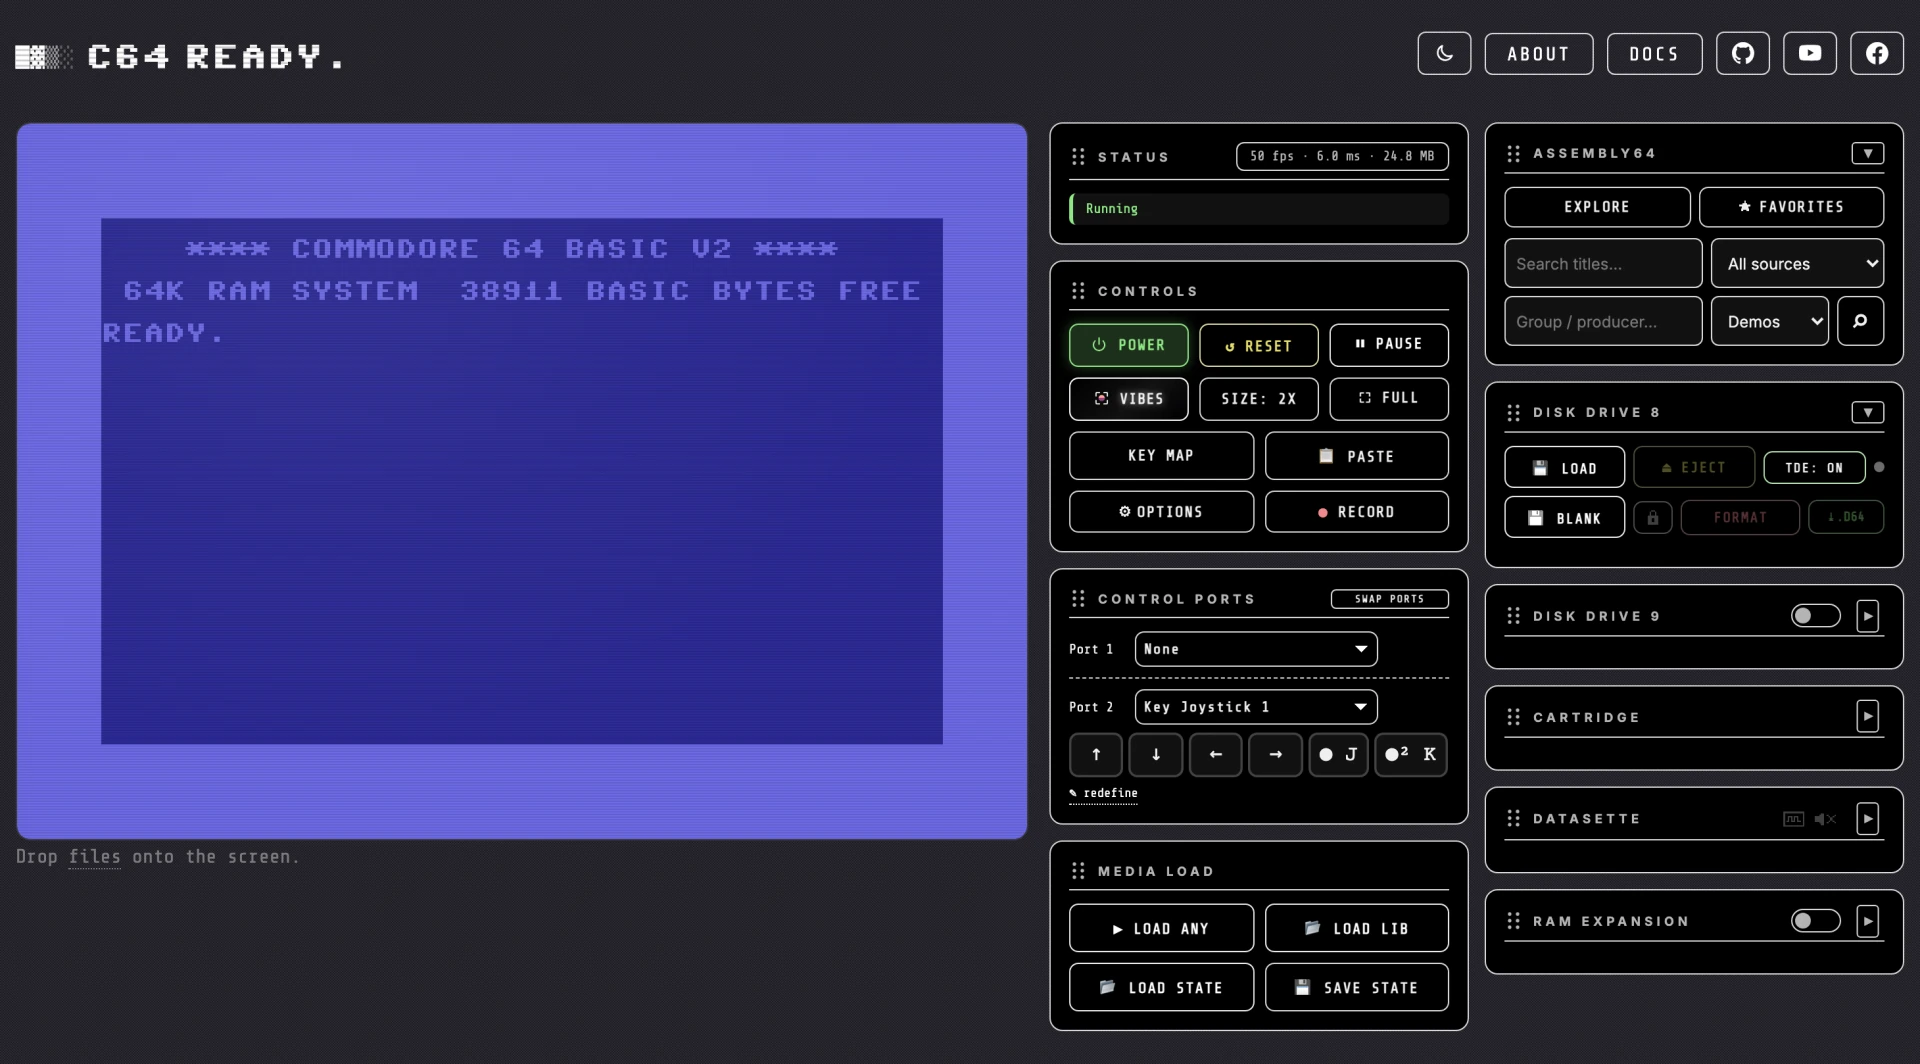This screenshot has width=1920, height=1064.
Task: Open the GitHub icon link
Action: pyautogui.click(x=1743, y=54)
